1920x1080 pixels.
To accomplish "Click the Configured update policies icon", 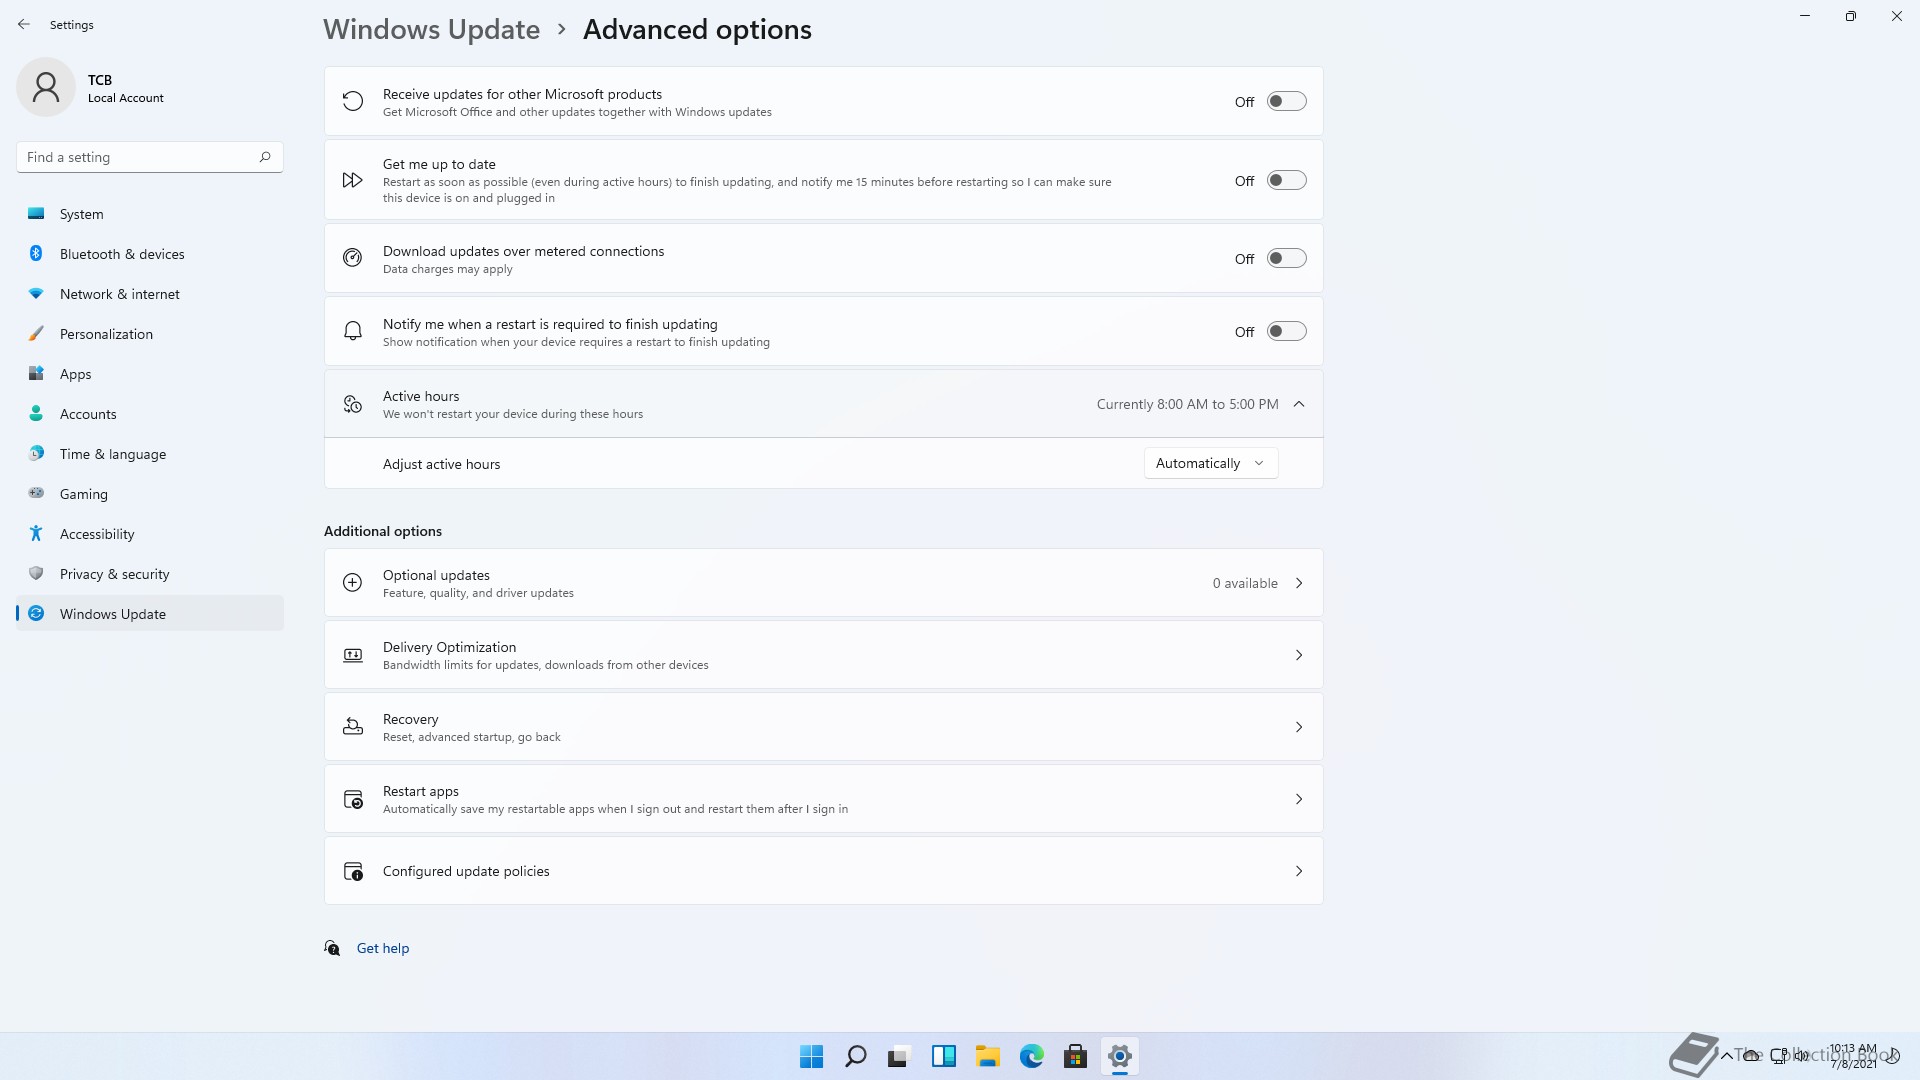I will coord(353,871).
